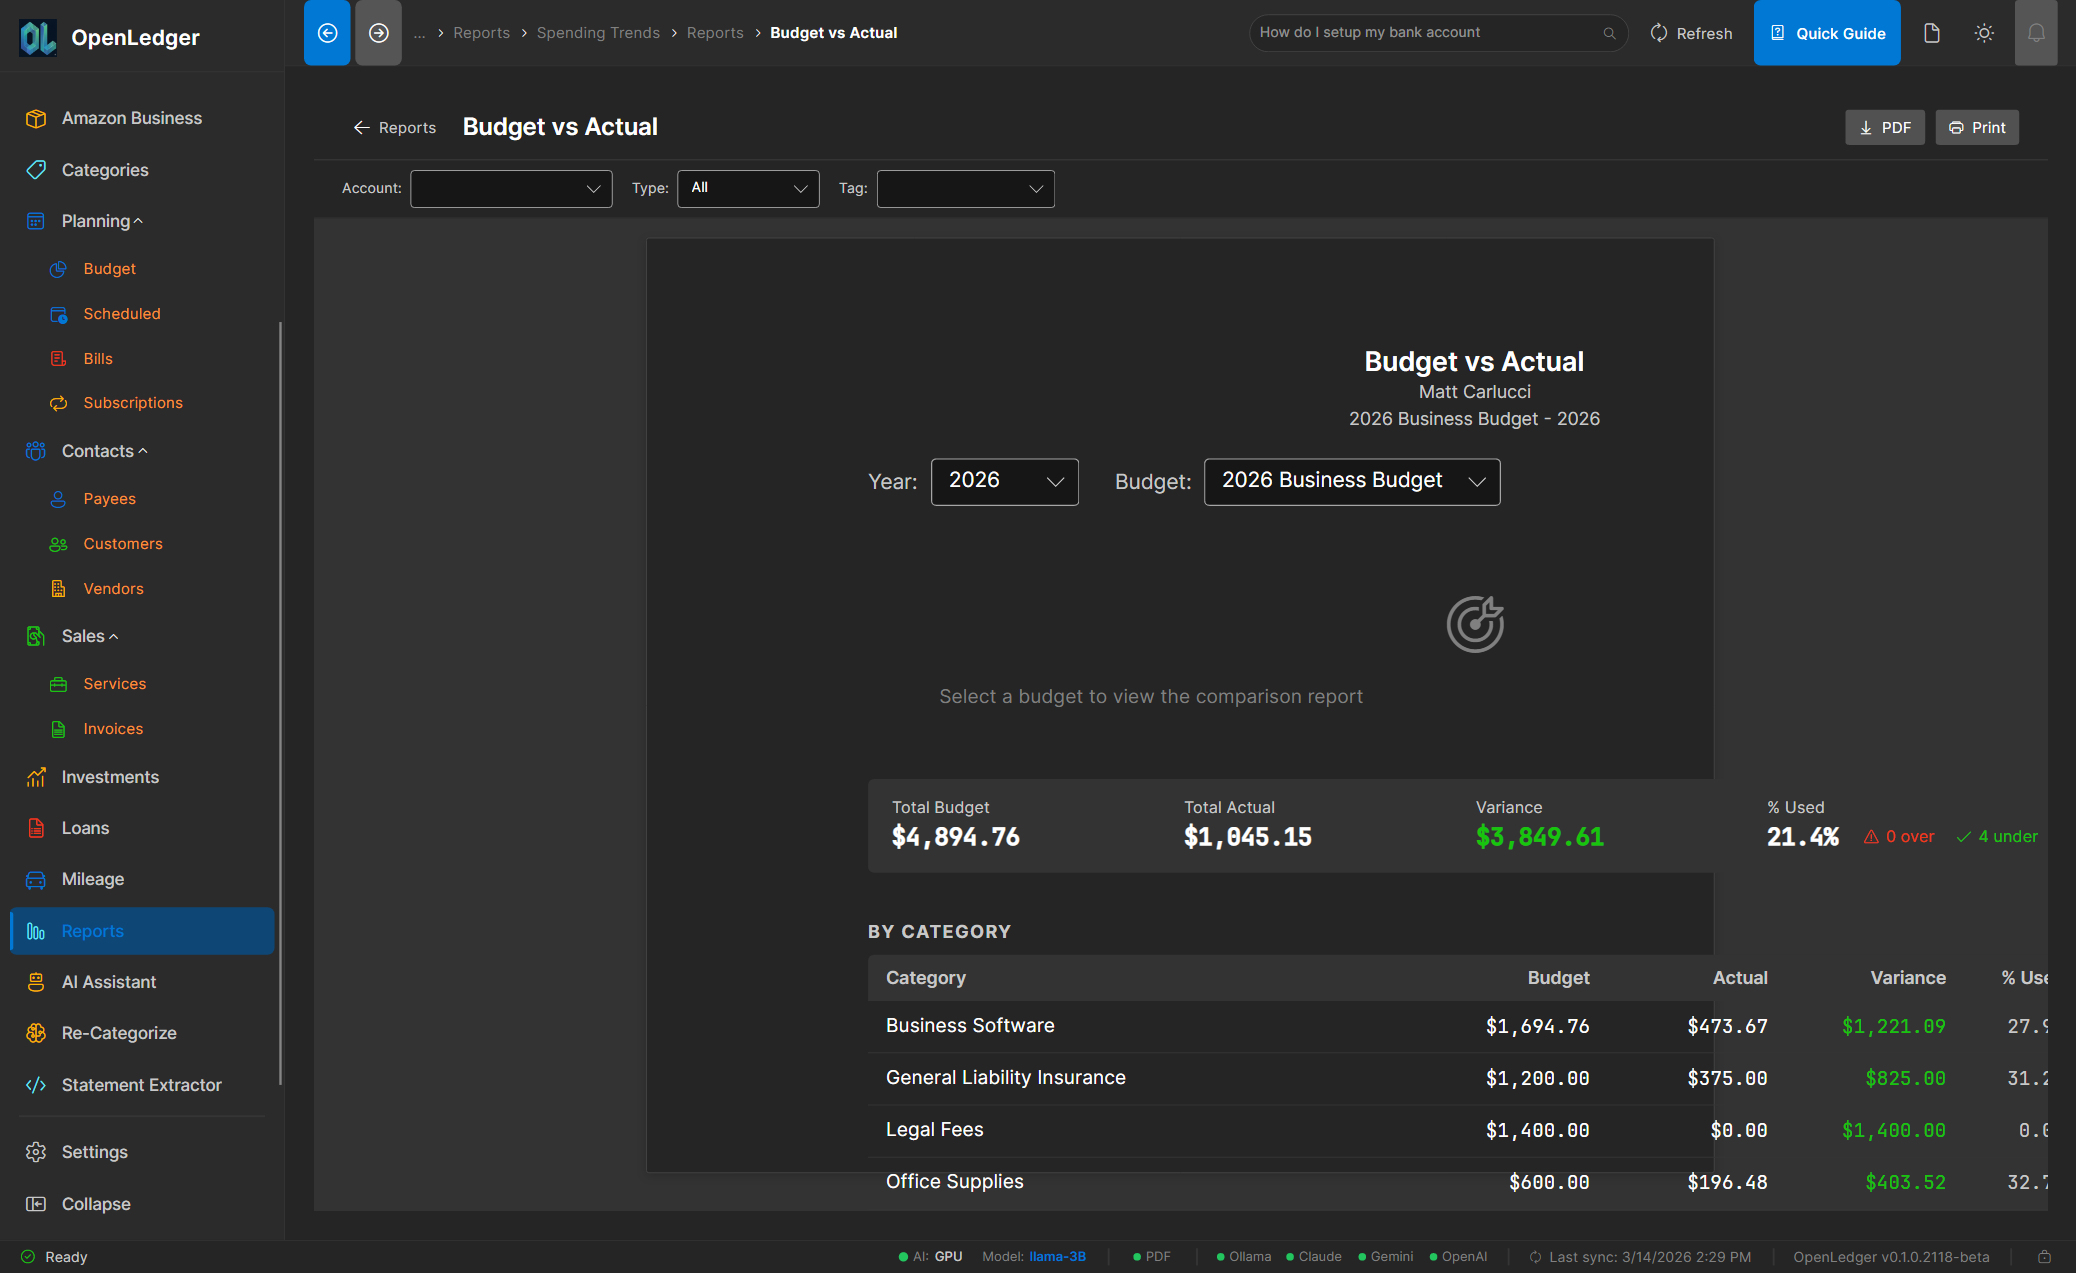This screenshot has height=1273, width=2076.
Task: Click the Refresh button
Action: [x=1691, y=32]
